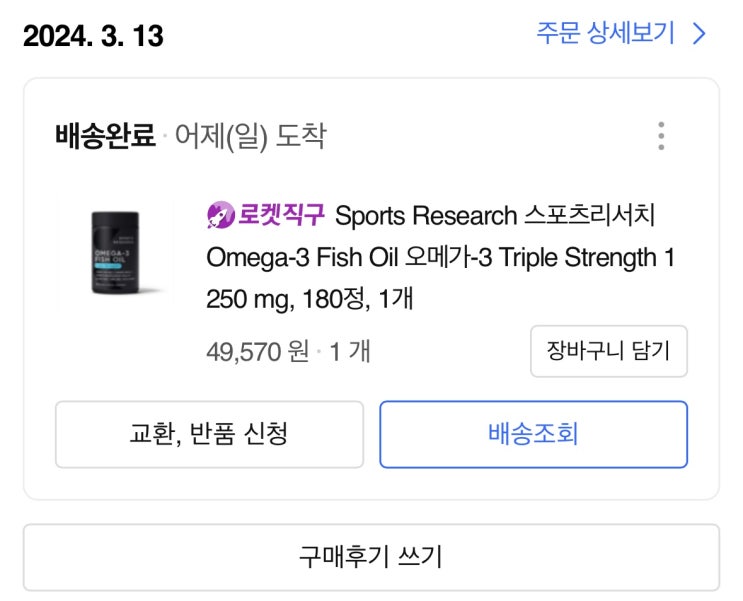Viewport: 743px width, 601px height.
Task: Click the chevron arrow beside 주문 상세보기
Action: point(699,35)
